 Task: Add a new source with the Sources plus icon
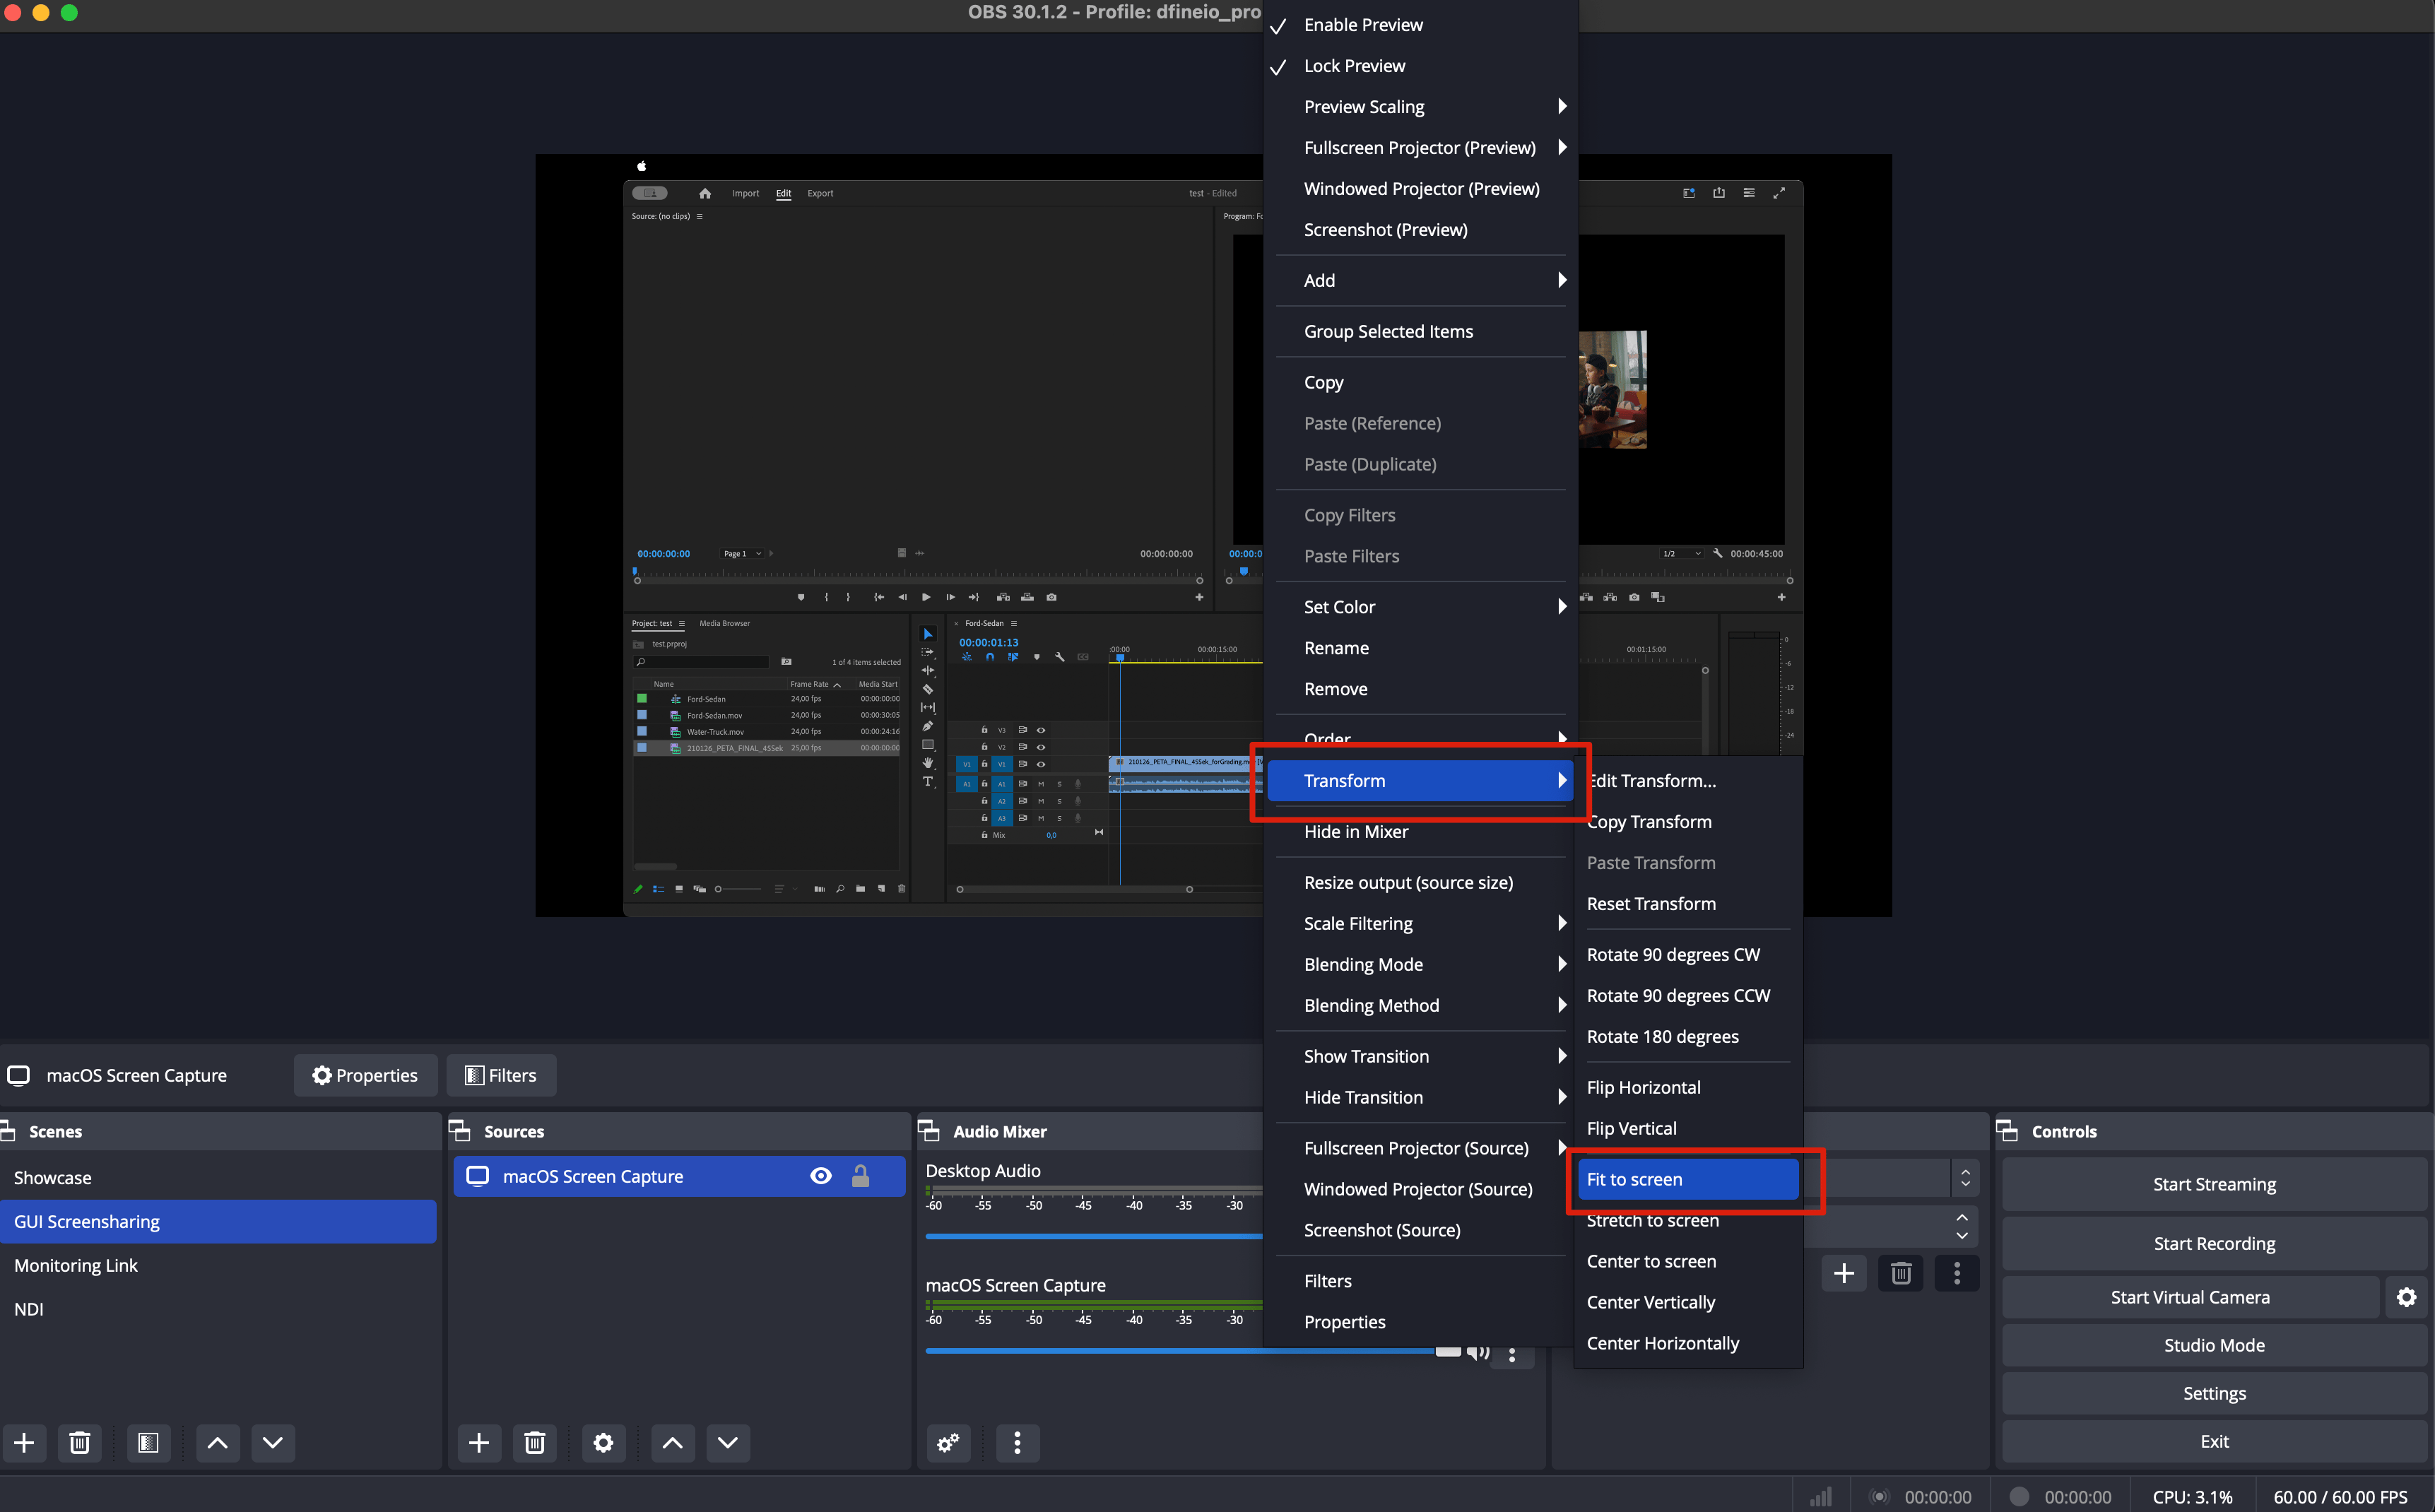[x=479, y=1443]
